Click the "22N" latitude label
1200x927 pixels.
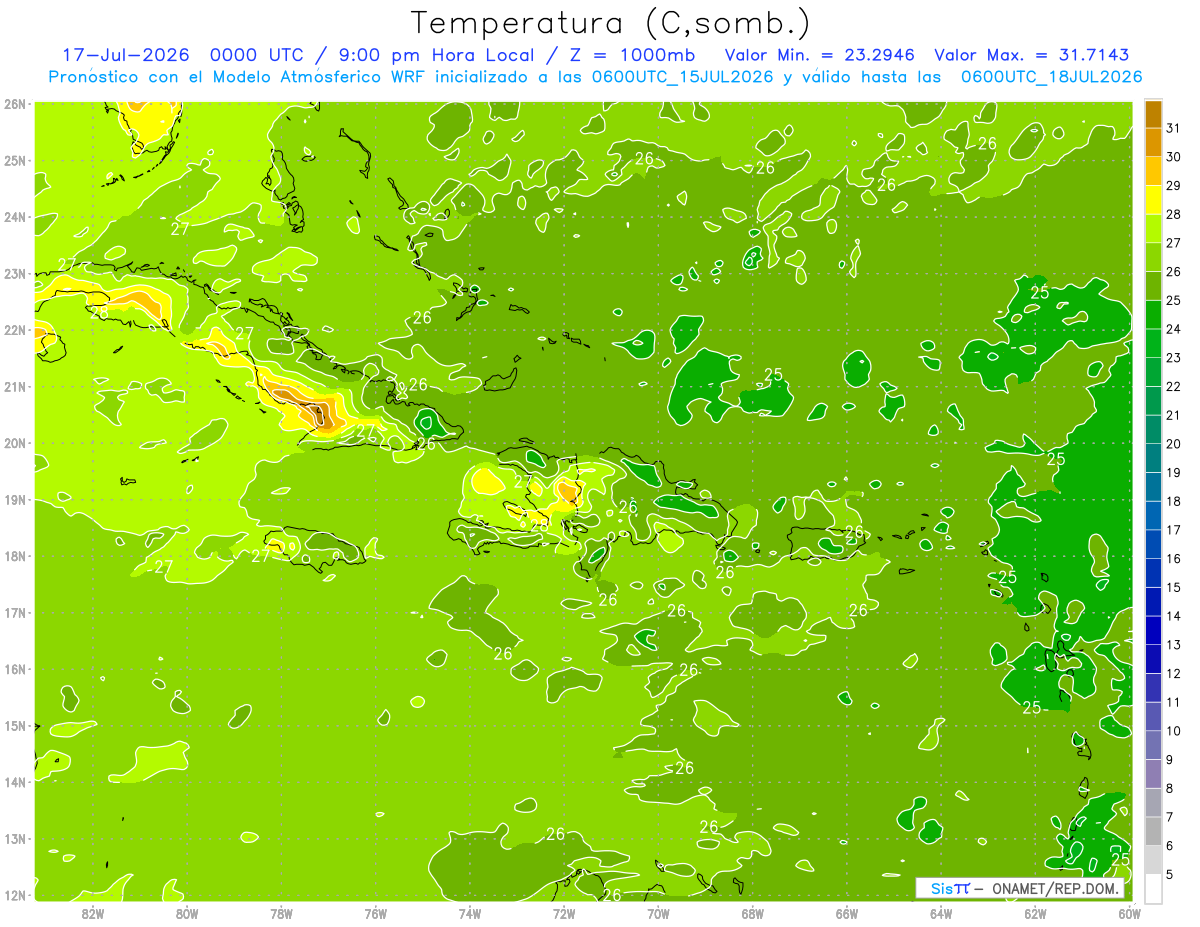15,330
